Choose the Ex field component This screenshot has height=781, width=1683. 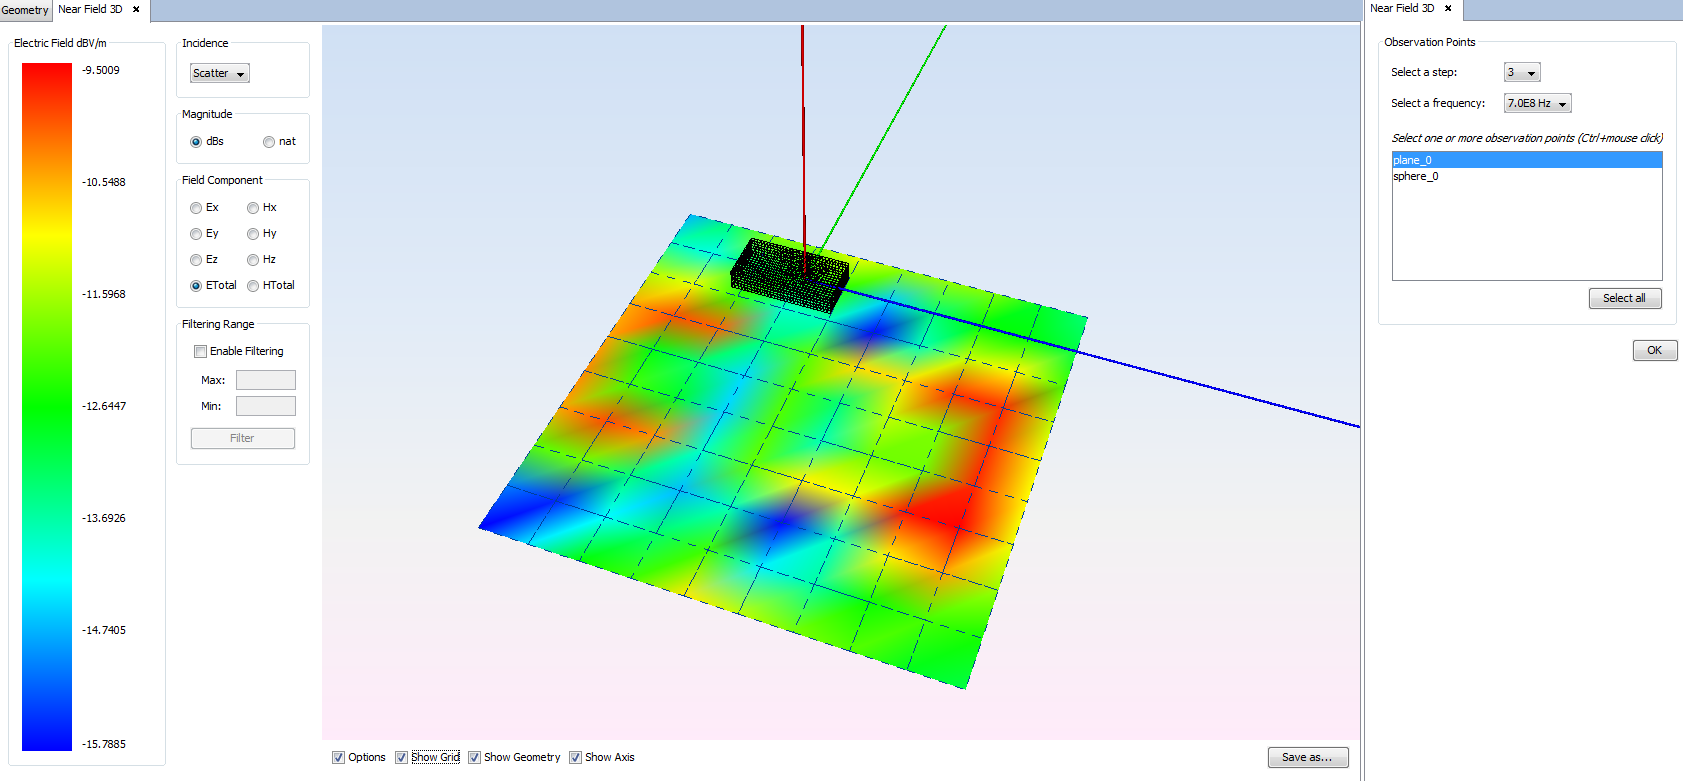196,208
